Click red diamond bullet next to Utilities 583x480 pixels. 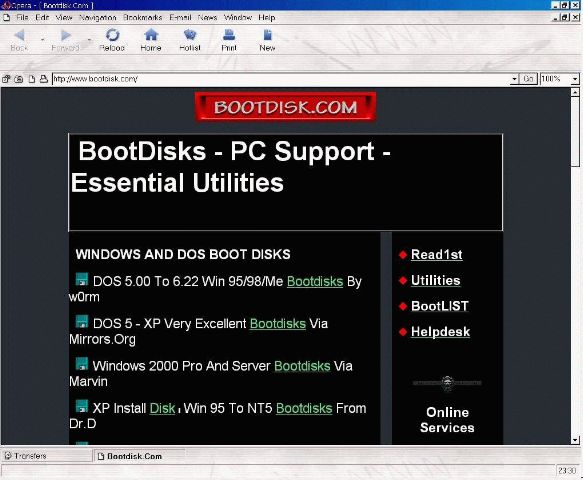403,280
